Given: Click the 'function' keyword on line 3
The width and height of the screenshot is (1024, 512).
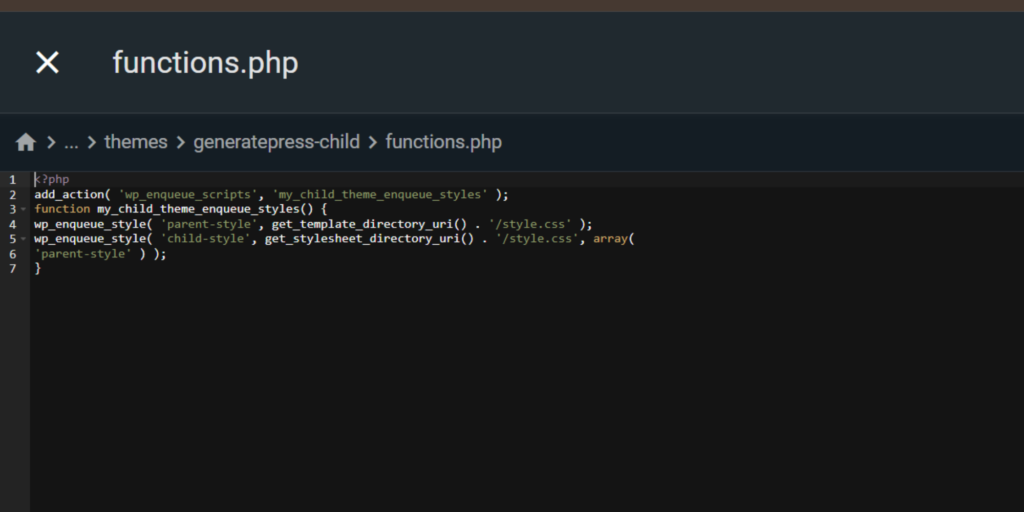Looking at the screenshot, I should [62, 209].
